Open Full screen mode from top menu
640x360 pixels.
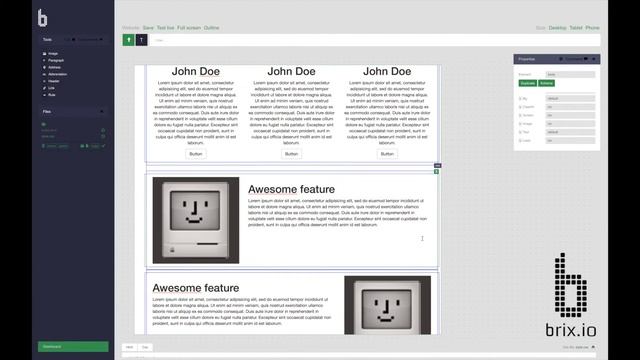coord(189,28)
